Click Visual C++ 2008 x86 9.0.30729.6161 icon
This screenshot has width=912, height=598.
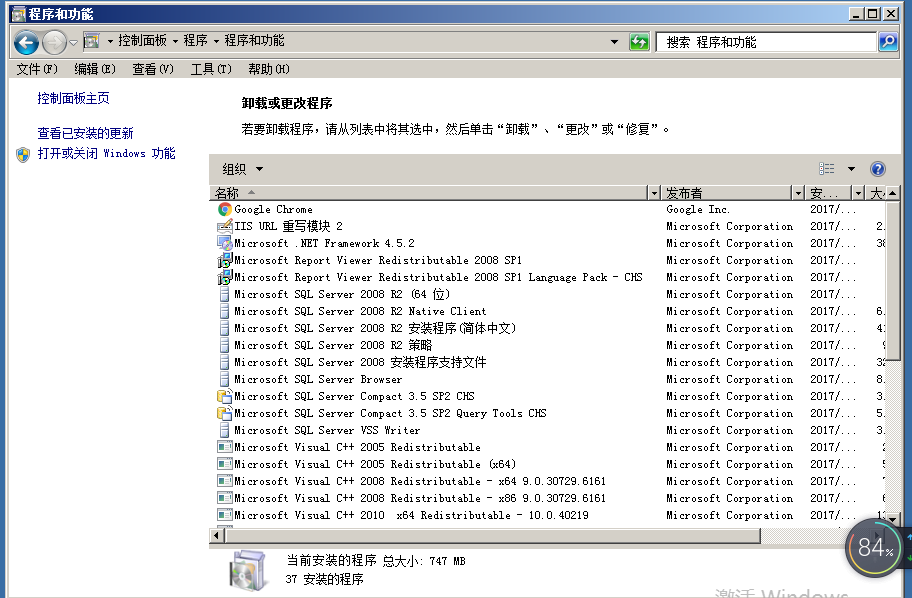(225, 498)
